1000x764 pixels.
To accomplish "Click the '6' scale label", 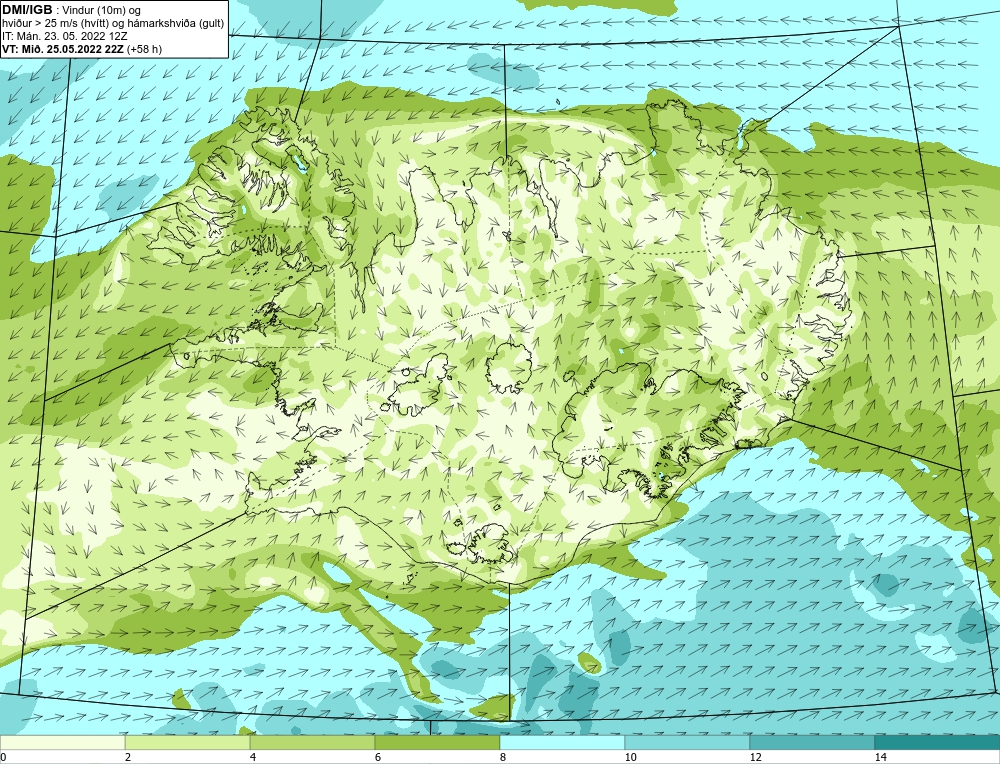I will coord(378,757).
